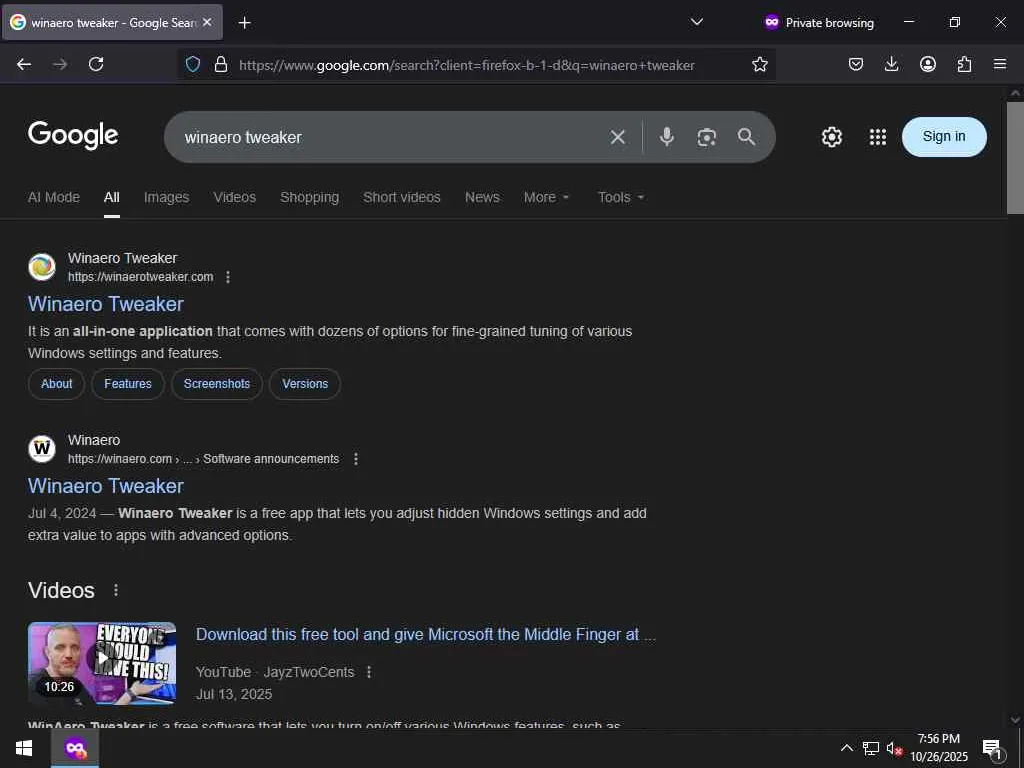Click in the Google search input field
The width and height of the screenshot is (1024, 768).
392,137
